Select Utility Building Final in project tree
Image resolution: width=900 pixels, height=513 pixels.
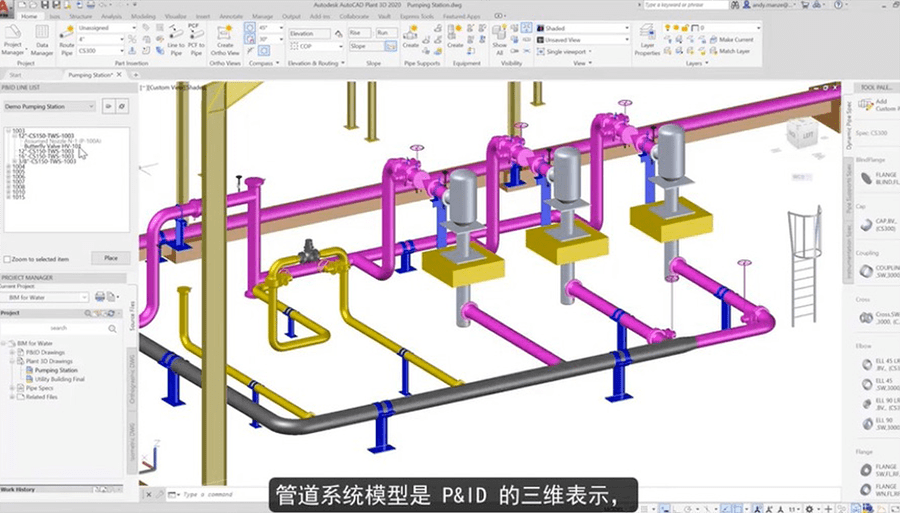point(62,379)
